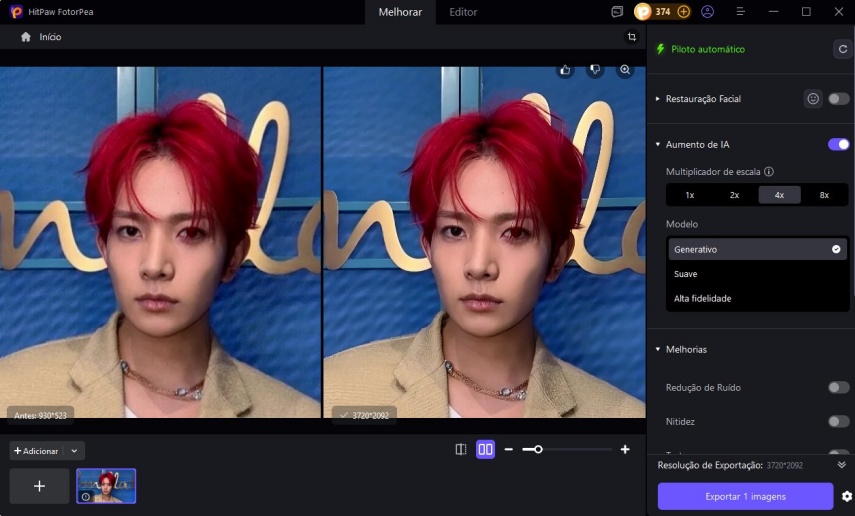The height and width of the screenshot is (516, 855).
Task: Disable the Aumento de IA toggle
Action: (838, 145)
